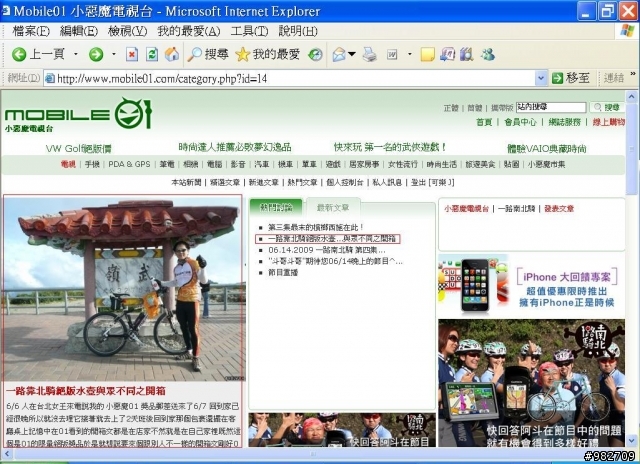Open the 檔案(F) menu
The image size is (640, 464).
[31, 31]
